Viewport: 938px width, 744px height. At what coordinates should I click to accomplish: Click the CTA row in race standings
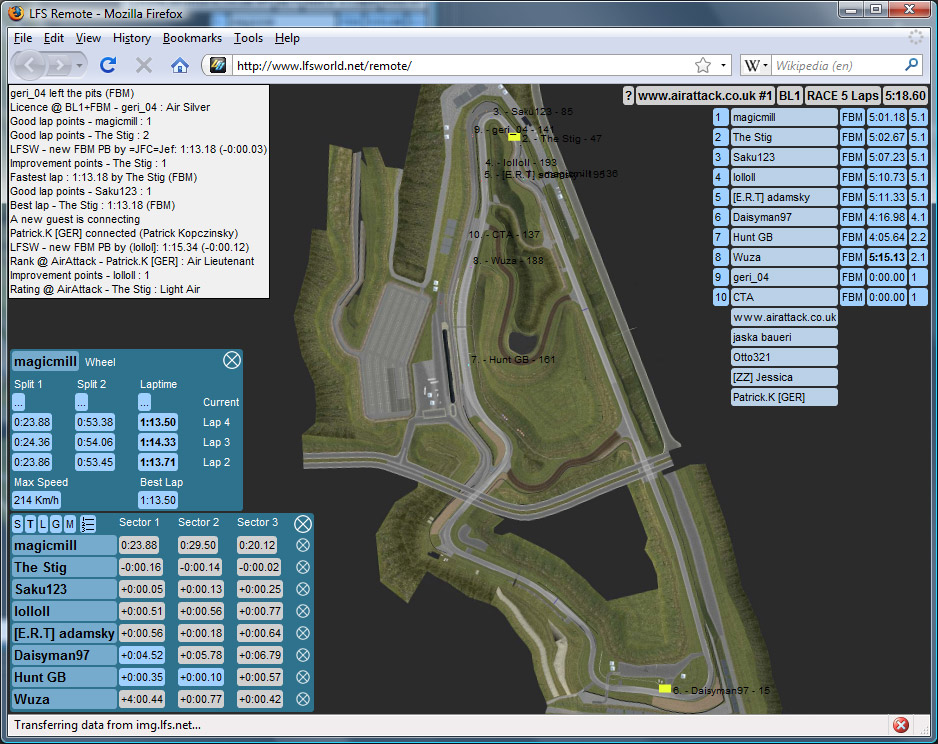[784, 297]
